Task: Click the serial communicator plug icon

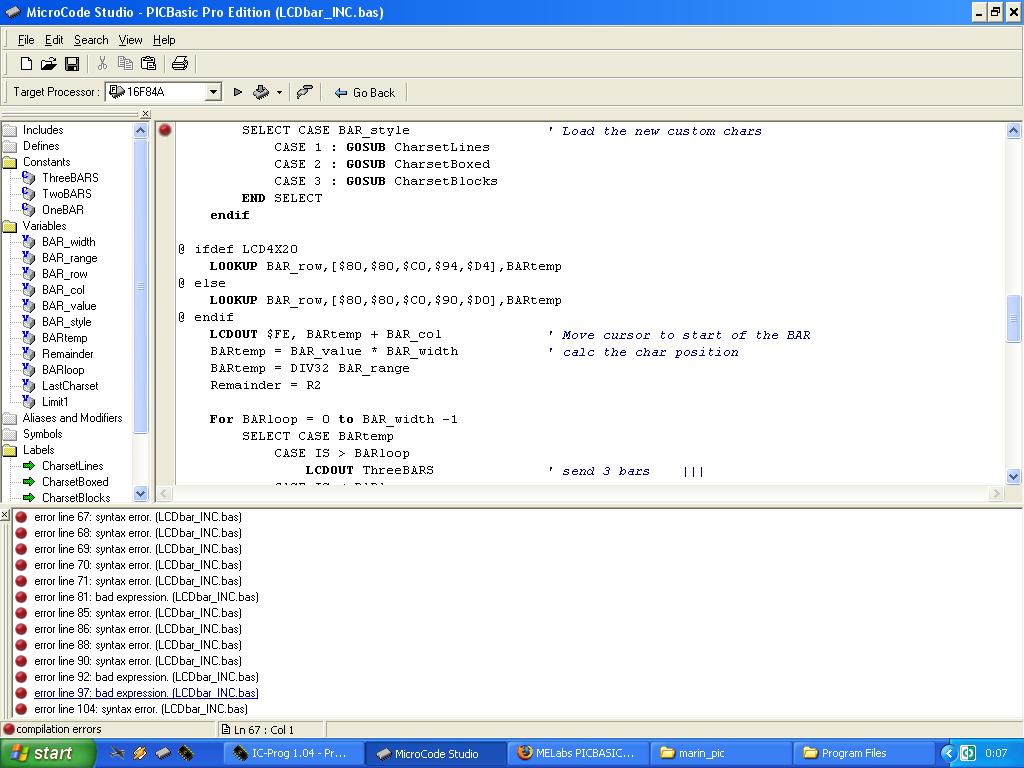Action: pyautogui.click(x=305, y=92)
